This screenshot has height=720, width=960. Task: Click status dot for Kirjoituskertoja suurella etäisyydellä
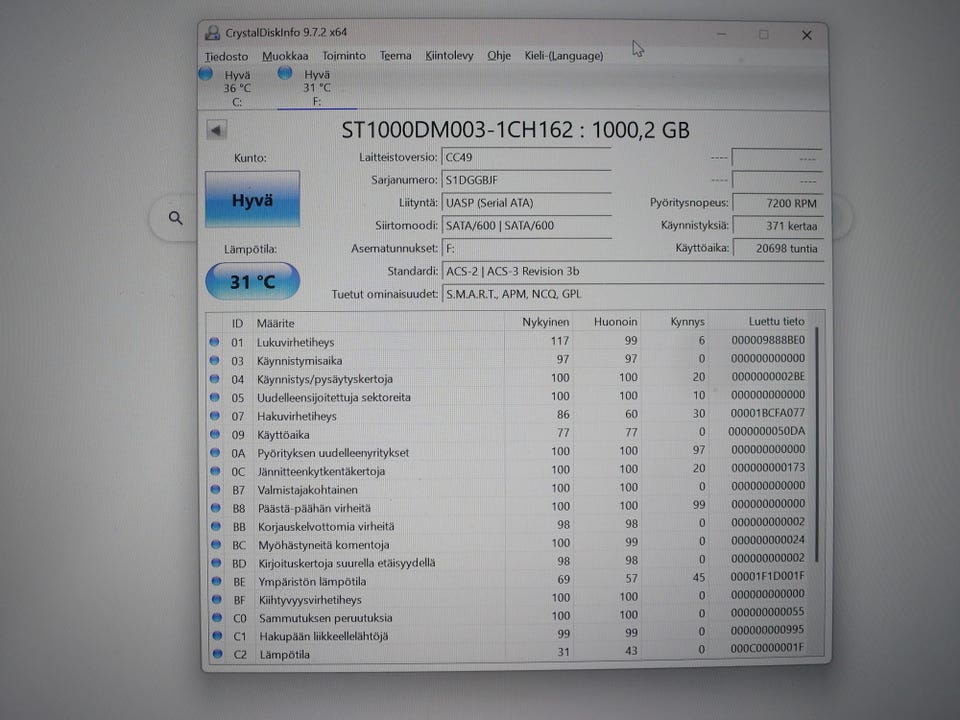pyautogui.click(x=216, y=562)
